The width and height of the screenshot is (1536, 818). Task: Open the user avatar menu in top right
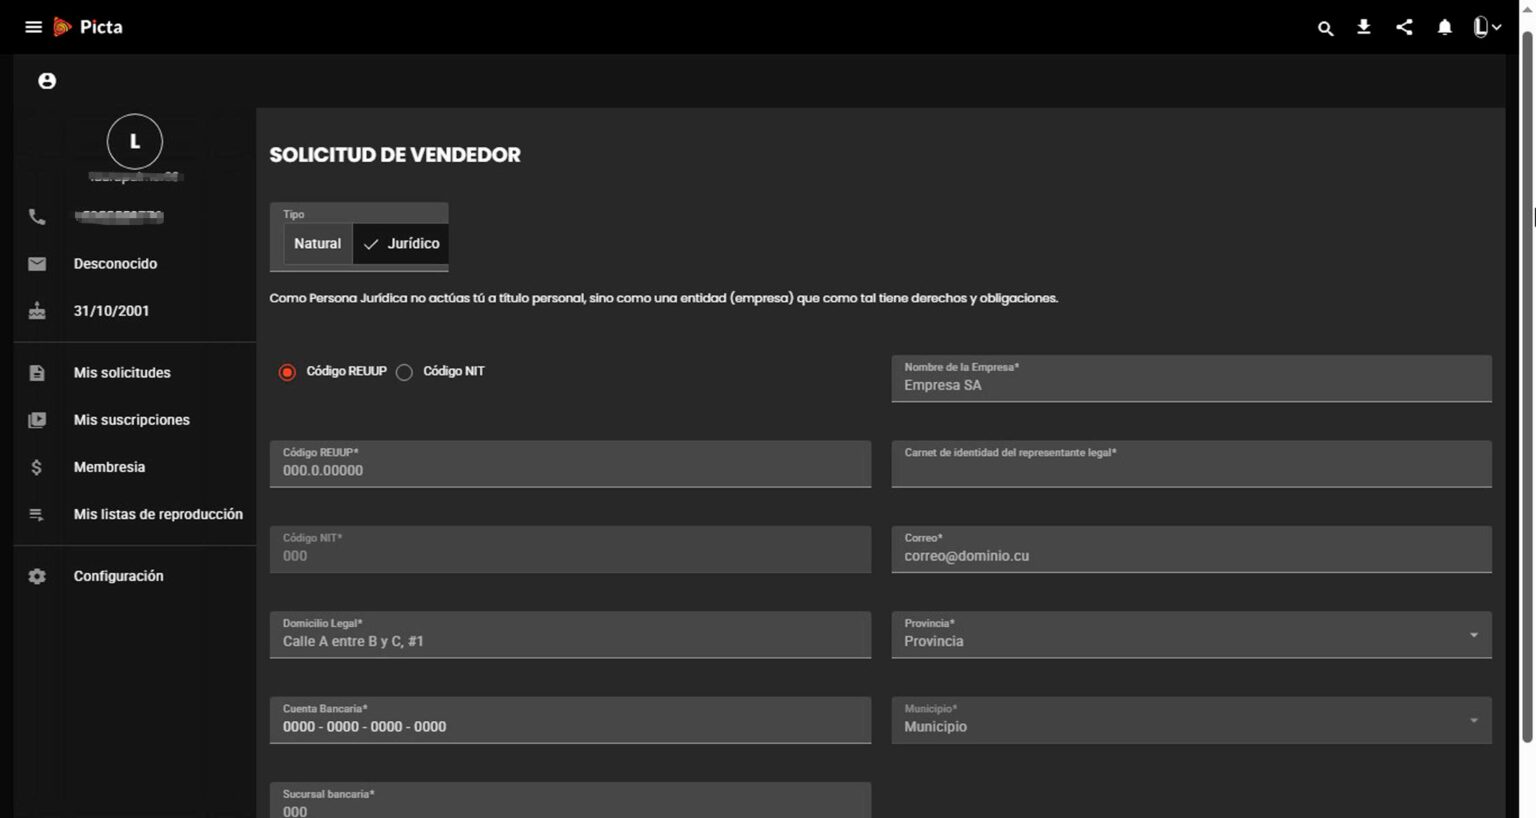click(1486, 27)
